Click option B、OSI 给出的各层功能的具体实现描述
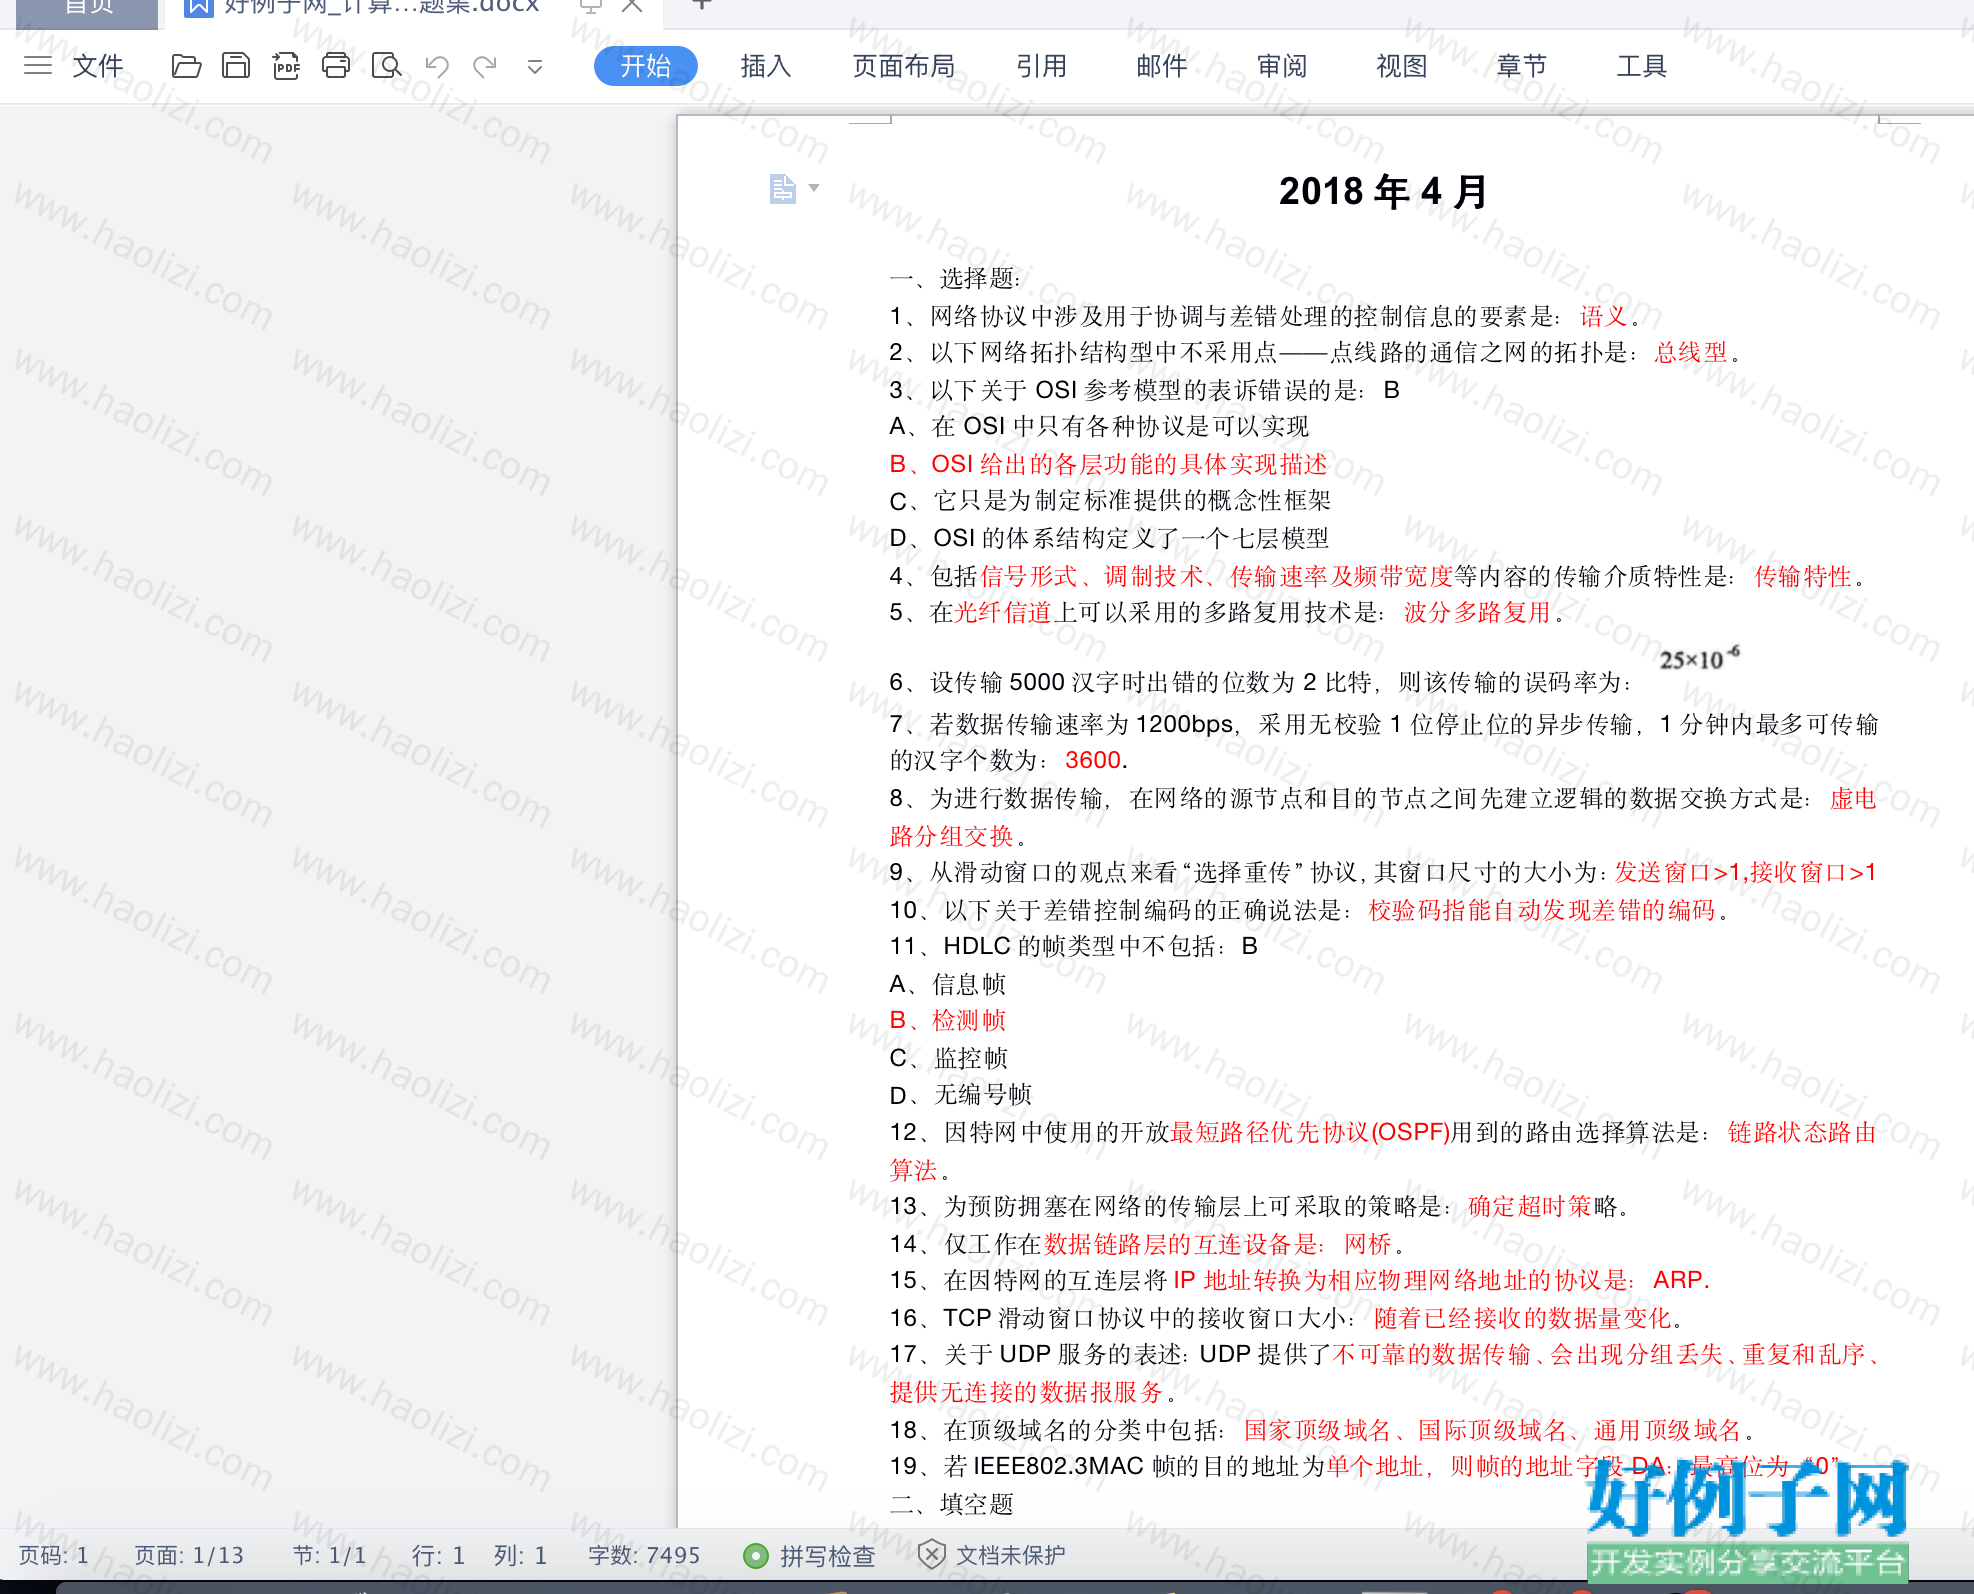 coord(1108,464)
